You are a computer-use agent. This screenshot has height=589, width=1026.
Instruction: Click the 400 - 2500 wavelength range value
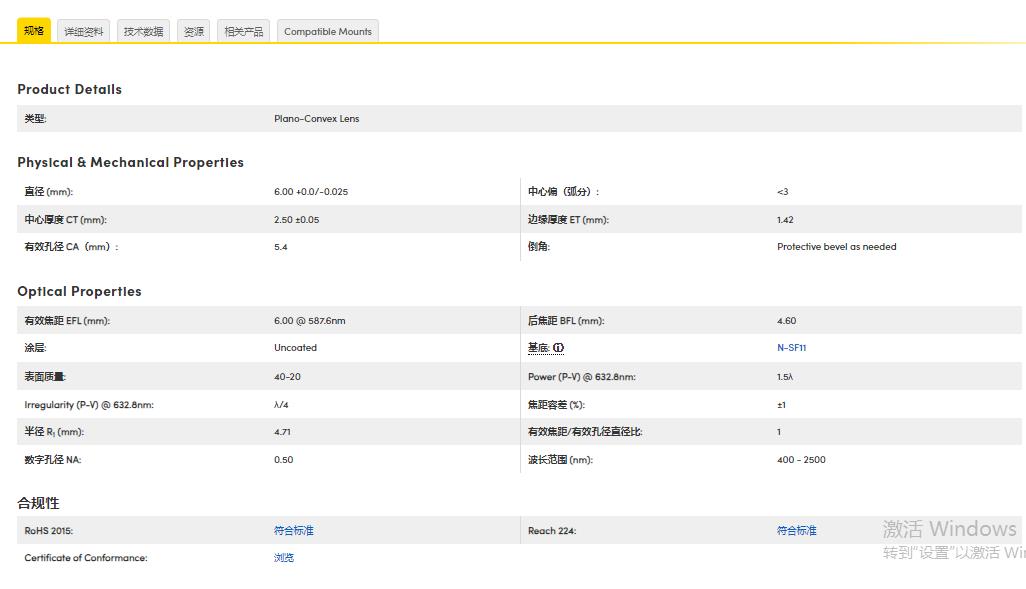pos(801,460)
